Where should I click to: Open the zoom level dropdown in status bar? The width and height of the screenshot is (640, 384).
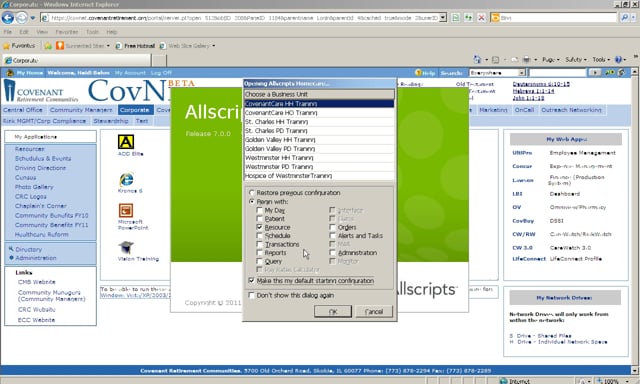(x=627, y=381)
